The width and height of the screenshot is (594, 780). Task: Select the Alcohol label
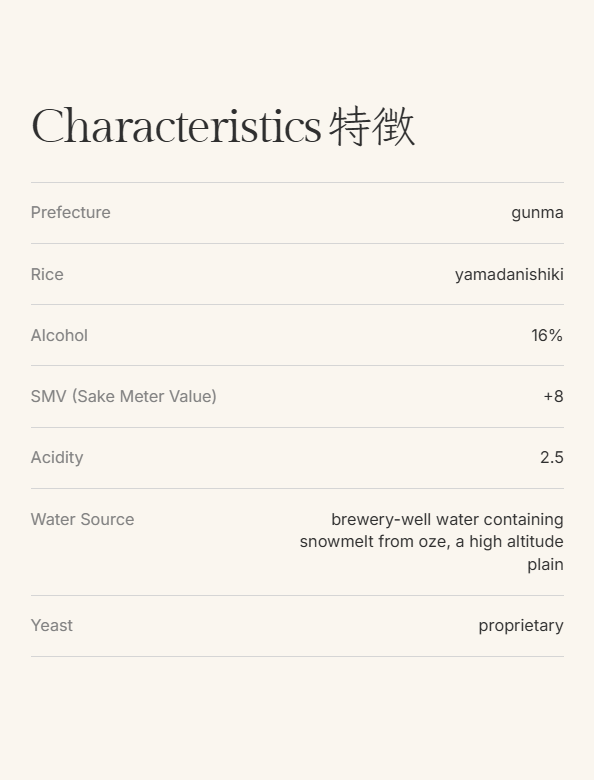pyautogui.click(x=59, y=335)
